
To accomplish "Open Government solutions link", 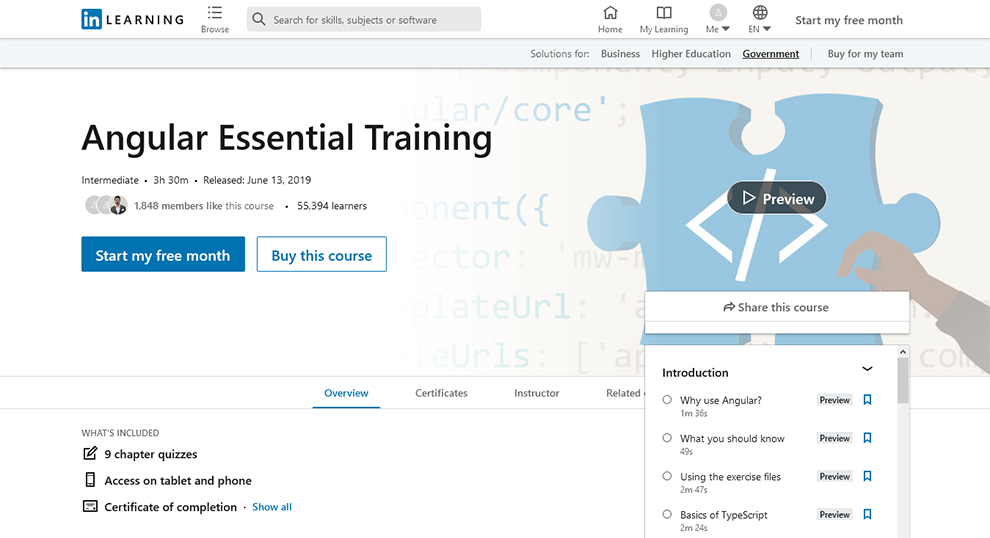I will [x=770, y=54].
